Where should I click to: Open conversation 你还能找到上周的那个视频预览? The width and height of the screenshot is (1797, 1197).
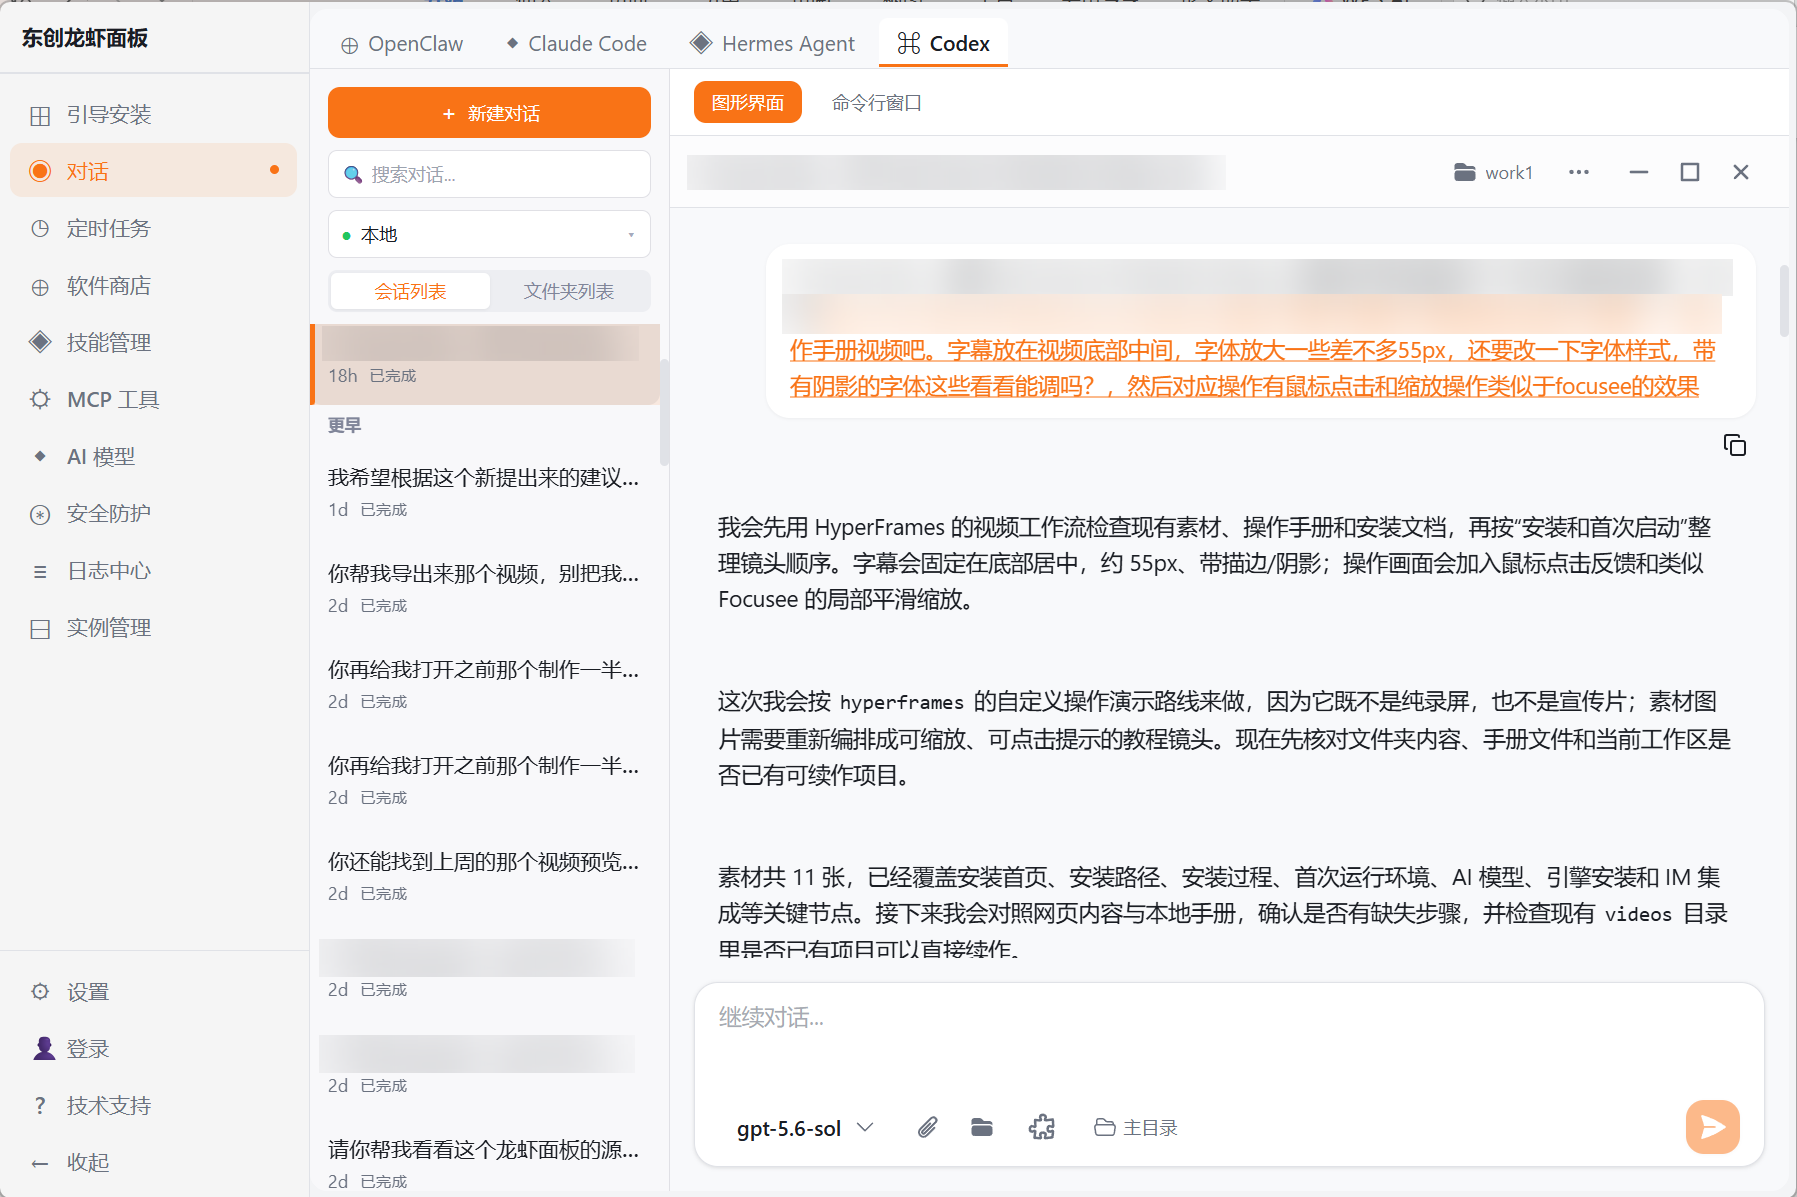click(x=485, y=876)
